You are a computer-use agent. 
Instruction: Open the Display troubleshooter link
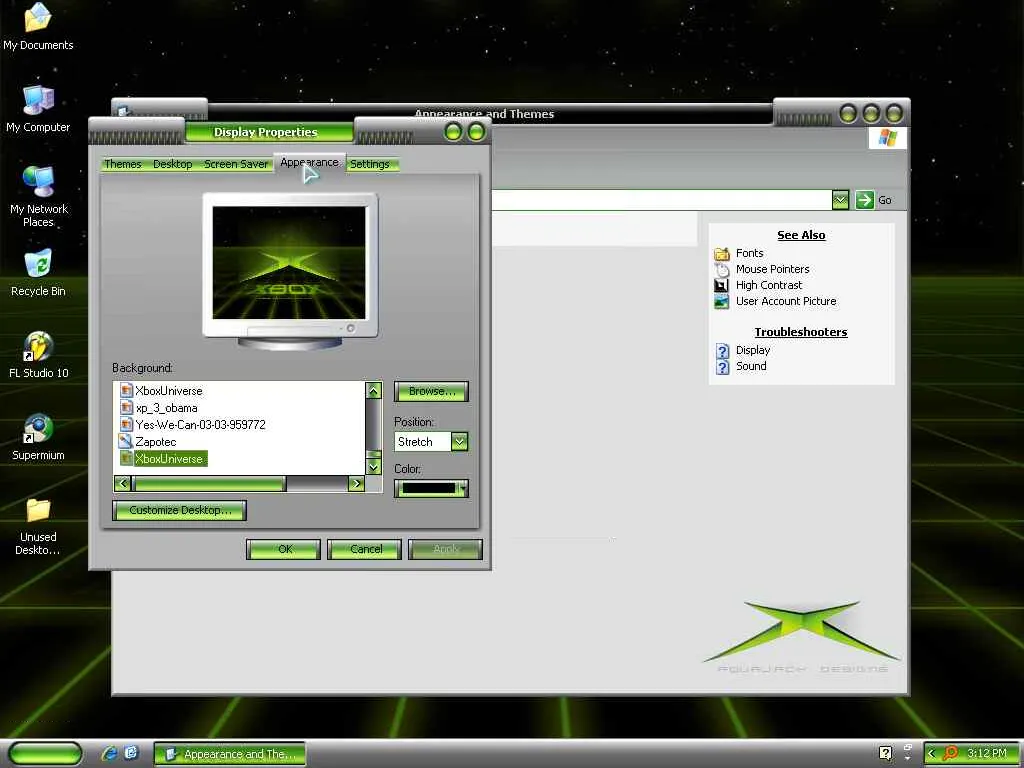(x=753, y=350)
